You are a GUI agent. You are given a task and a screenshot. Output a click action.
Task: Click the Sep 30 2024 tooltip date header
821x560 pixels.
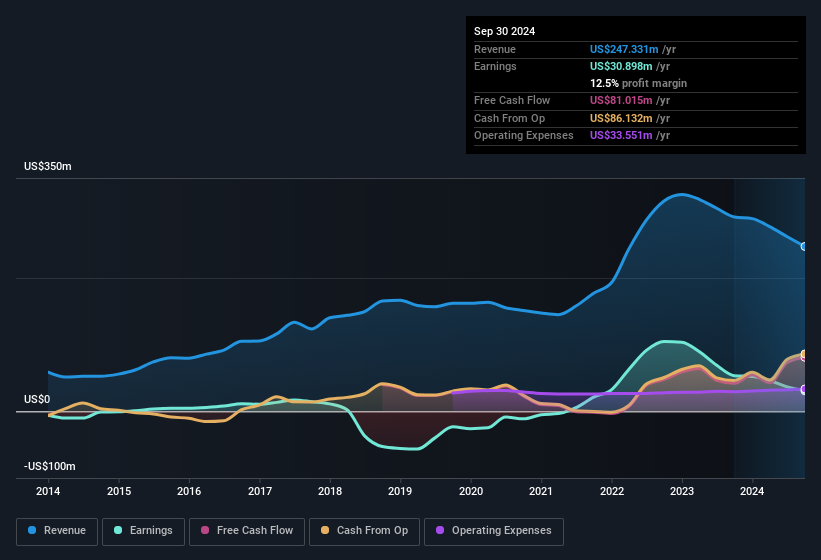pos(505,31)
